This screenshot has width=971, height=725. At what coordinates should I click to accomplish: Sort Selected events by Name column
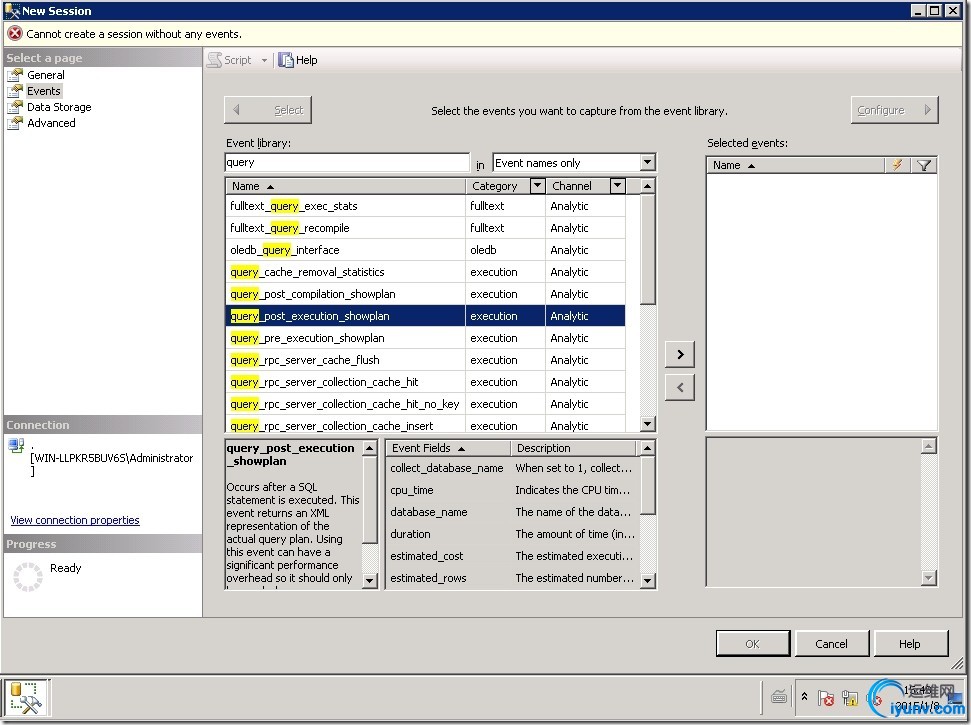(795, 165)
